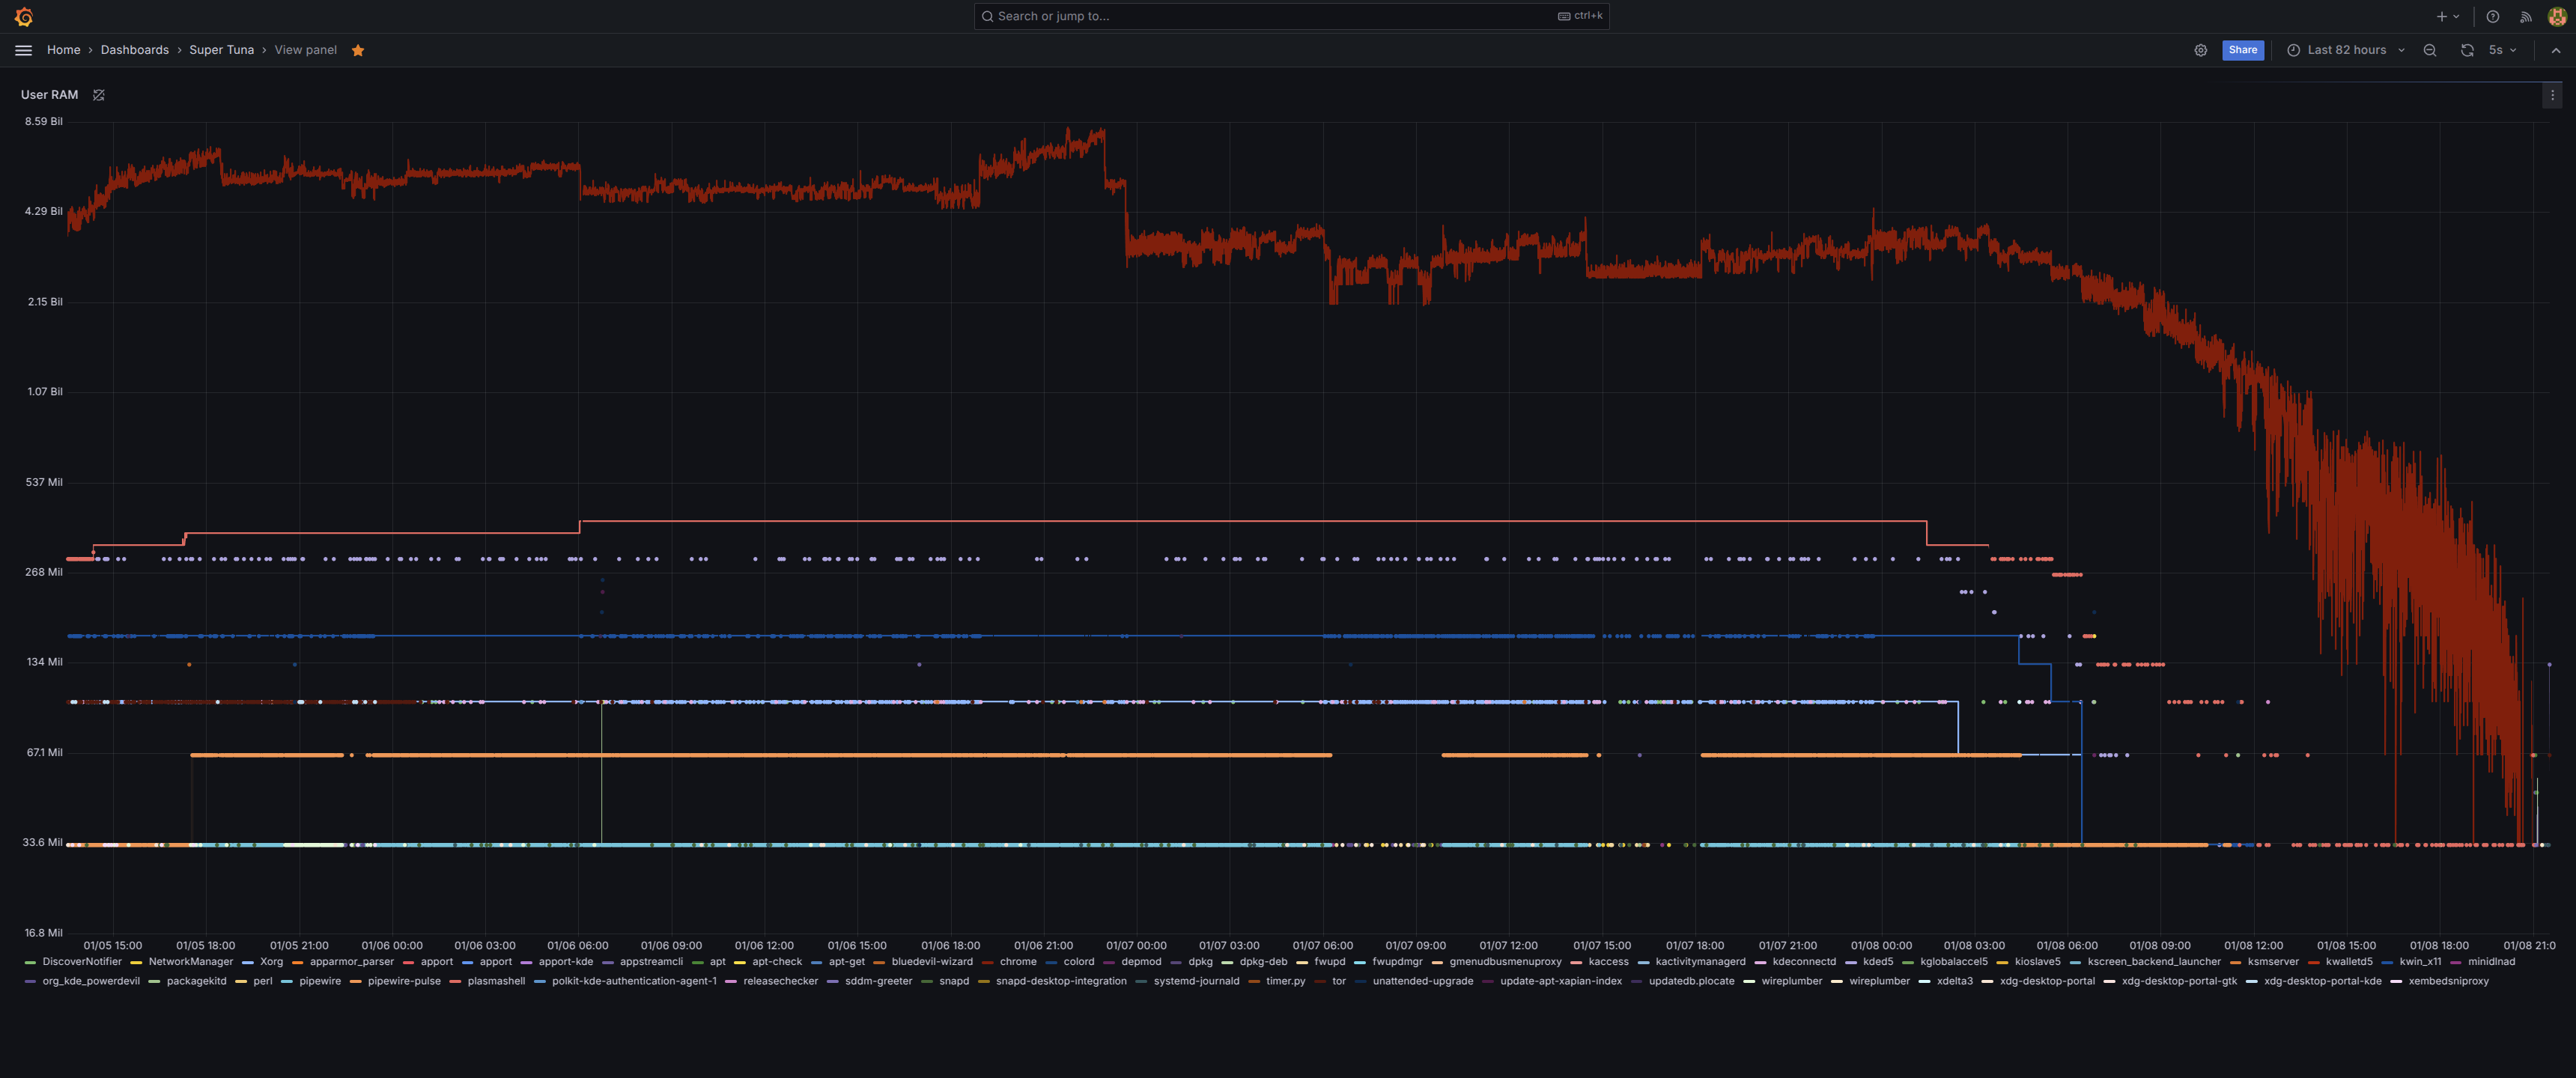This screenshot has width=2576, height=1078.
Task: Unstar the dashboard with the star icon
Action: [x=358, y=50]
